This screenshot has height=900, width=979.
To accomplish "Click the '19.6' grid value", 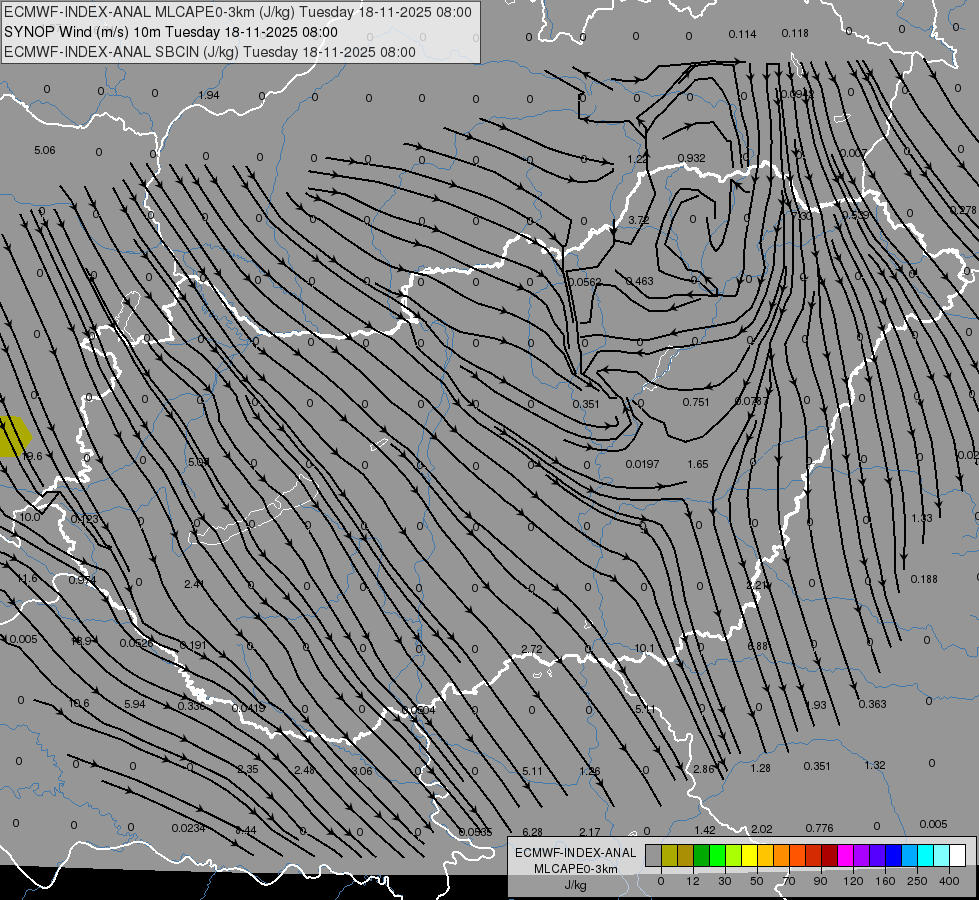I will click(32, 456).
